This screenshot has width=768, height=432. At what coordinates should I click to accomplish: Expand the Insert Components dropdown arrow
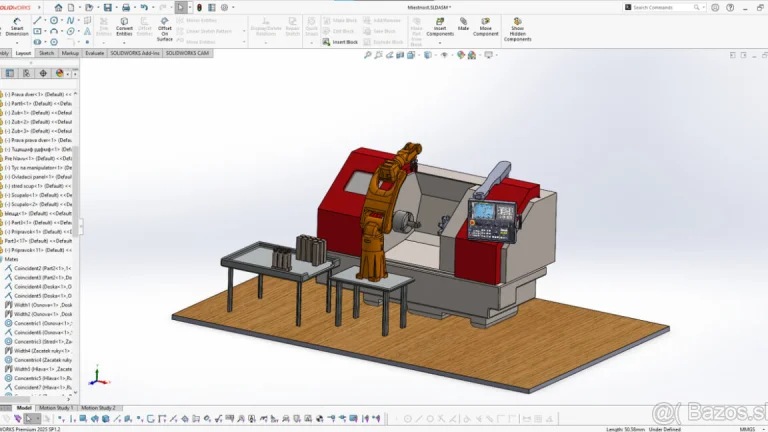(x=440, y=43)
